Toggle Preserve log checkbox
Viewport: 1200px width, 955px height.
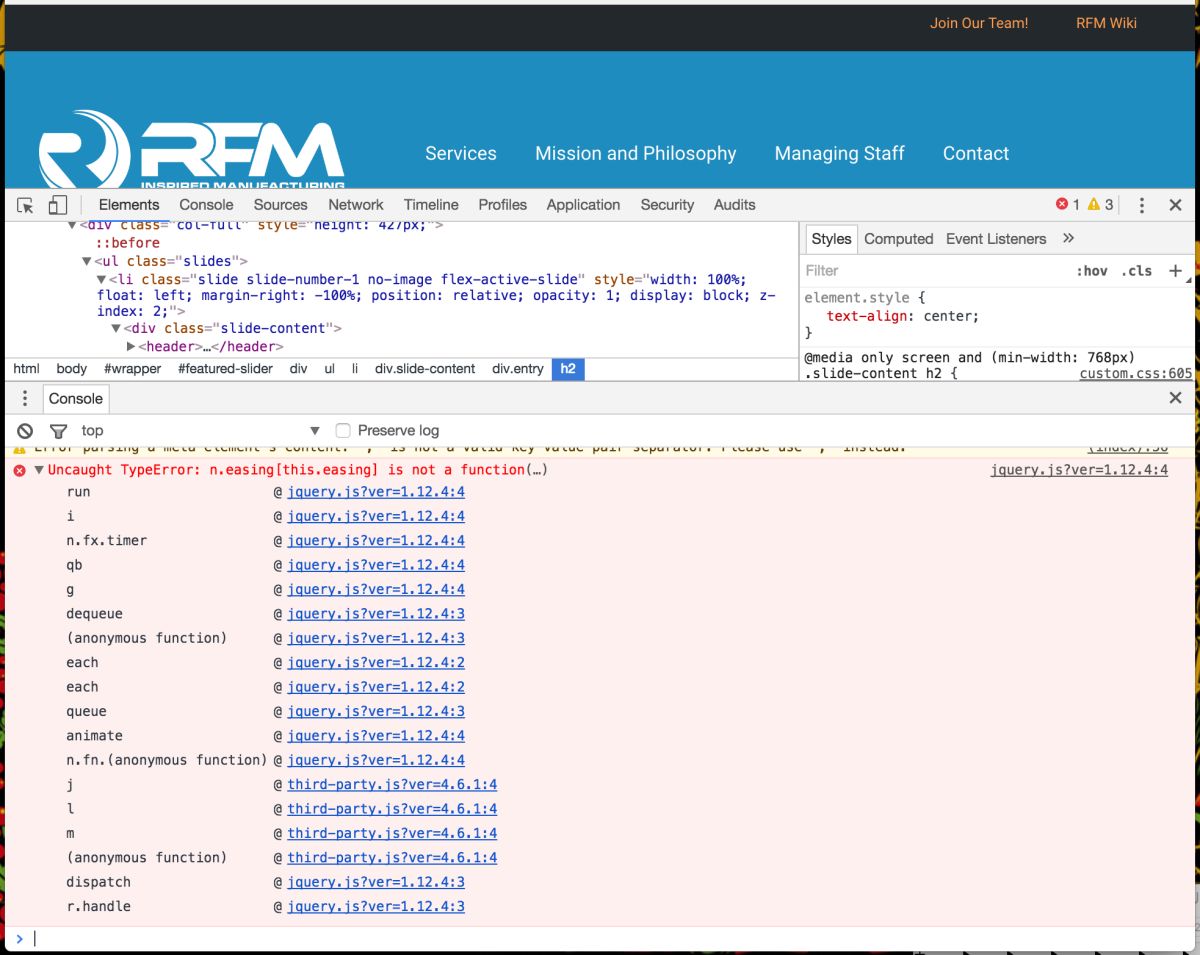tap(343, 431)
